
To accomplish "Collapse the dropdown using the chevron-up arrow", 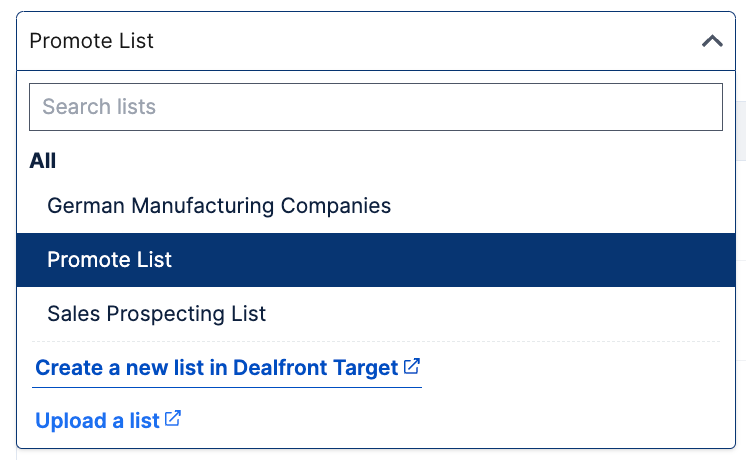I will tap(712, 41).
